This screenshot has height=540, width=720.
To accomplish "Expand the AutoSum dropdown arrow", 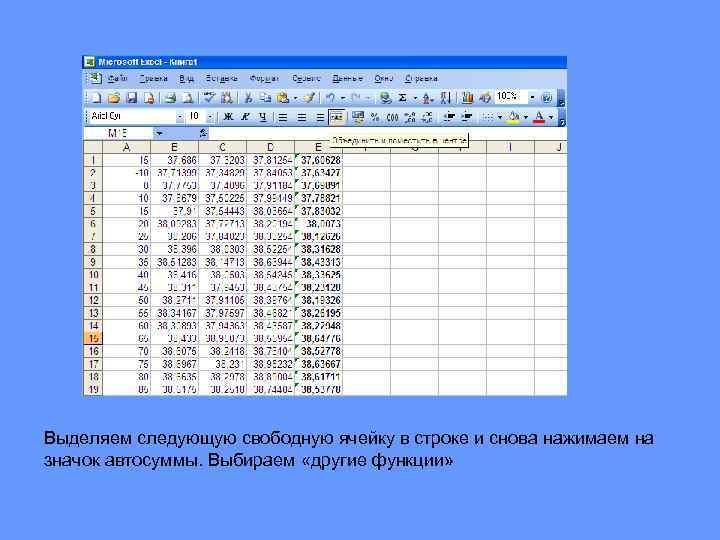I will (x=415, y=97).
